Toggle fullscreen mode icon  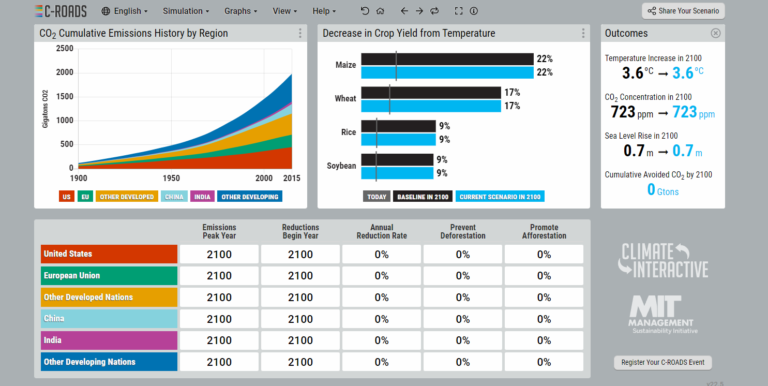pyautogui.click(x=458, y=11)
